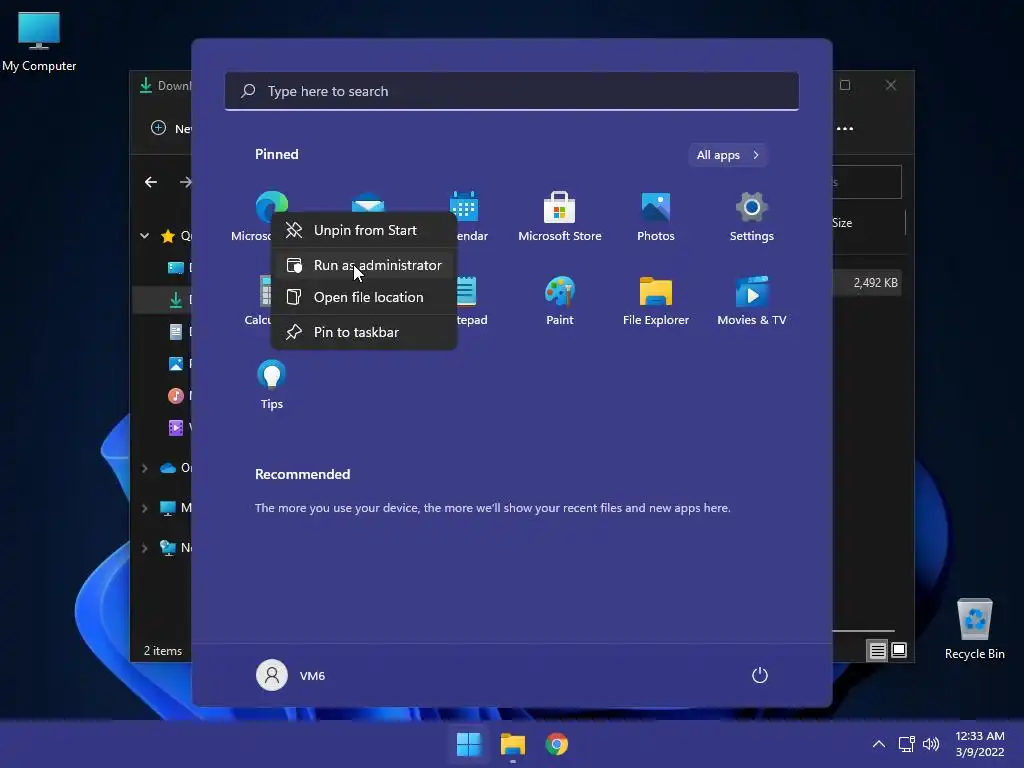Select Open file location

pyautogui.click(x=364, y=297)
